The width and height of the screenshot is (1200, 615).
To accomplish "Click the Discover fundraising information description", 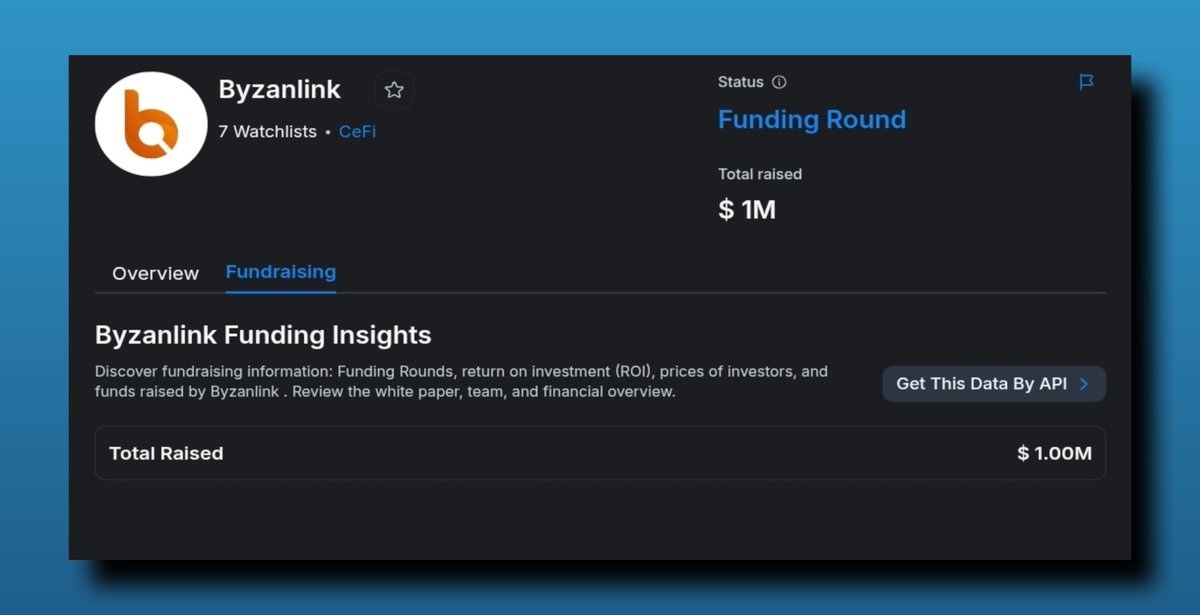I will click(x=461, y=381).
